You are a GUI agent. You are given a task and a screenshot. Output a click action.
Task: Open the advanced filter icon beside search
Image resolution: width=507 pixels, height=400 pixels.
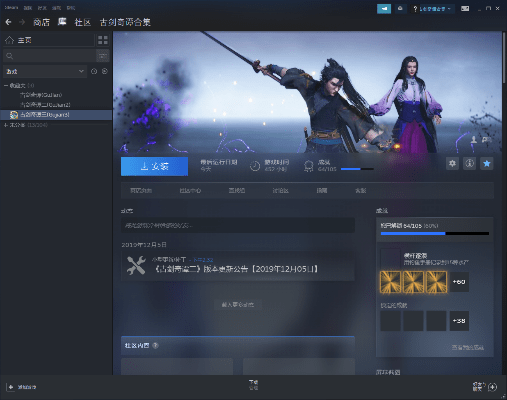103,56
